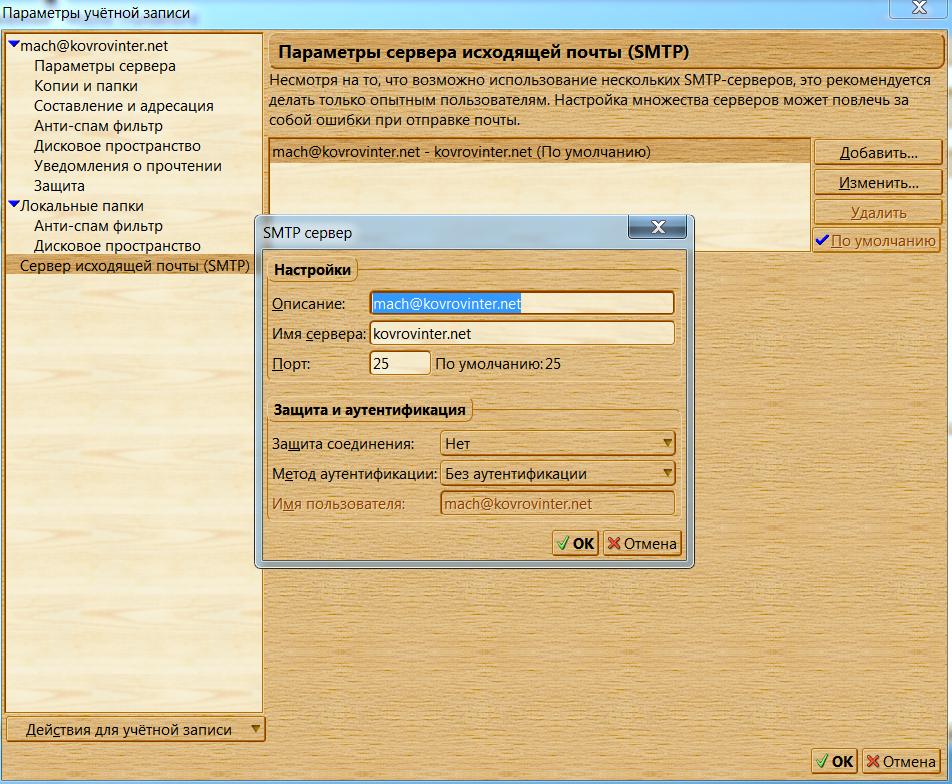This screenshot has width=952, height=784.
Task: Click the Описание text field
Action: (x=521, y=303)
